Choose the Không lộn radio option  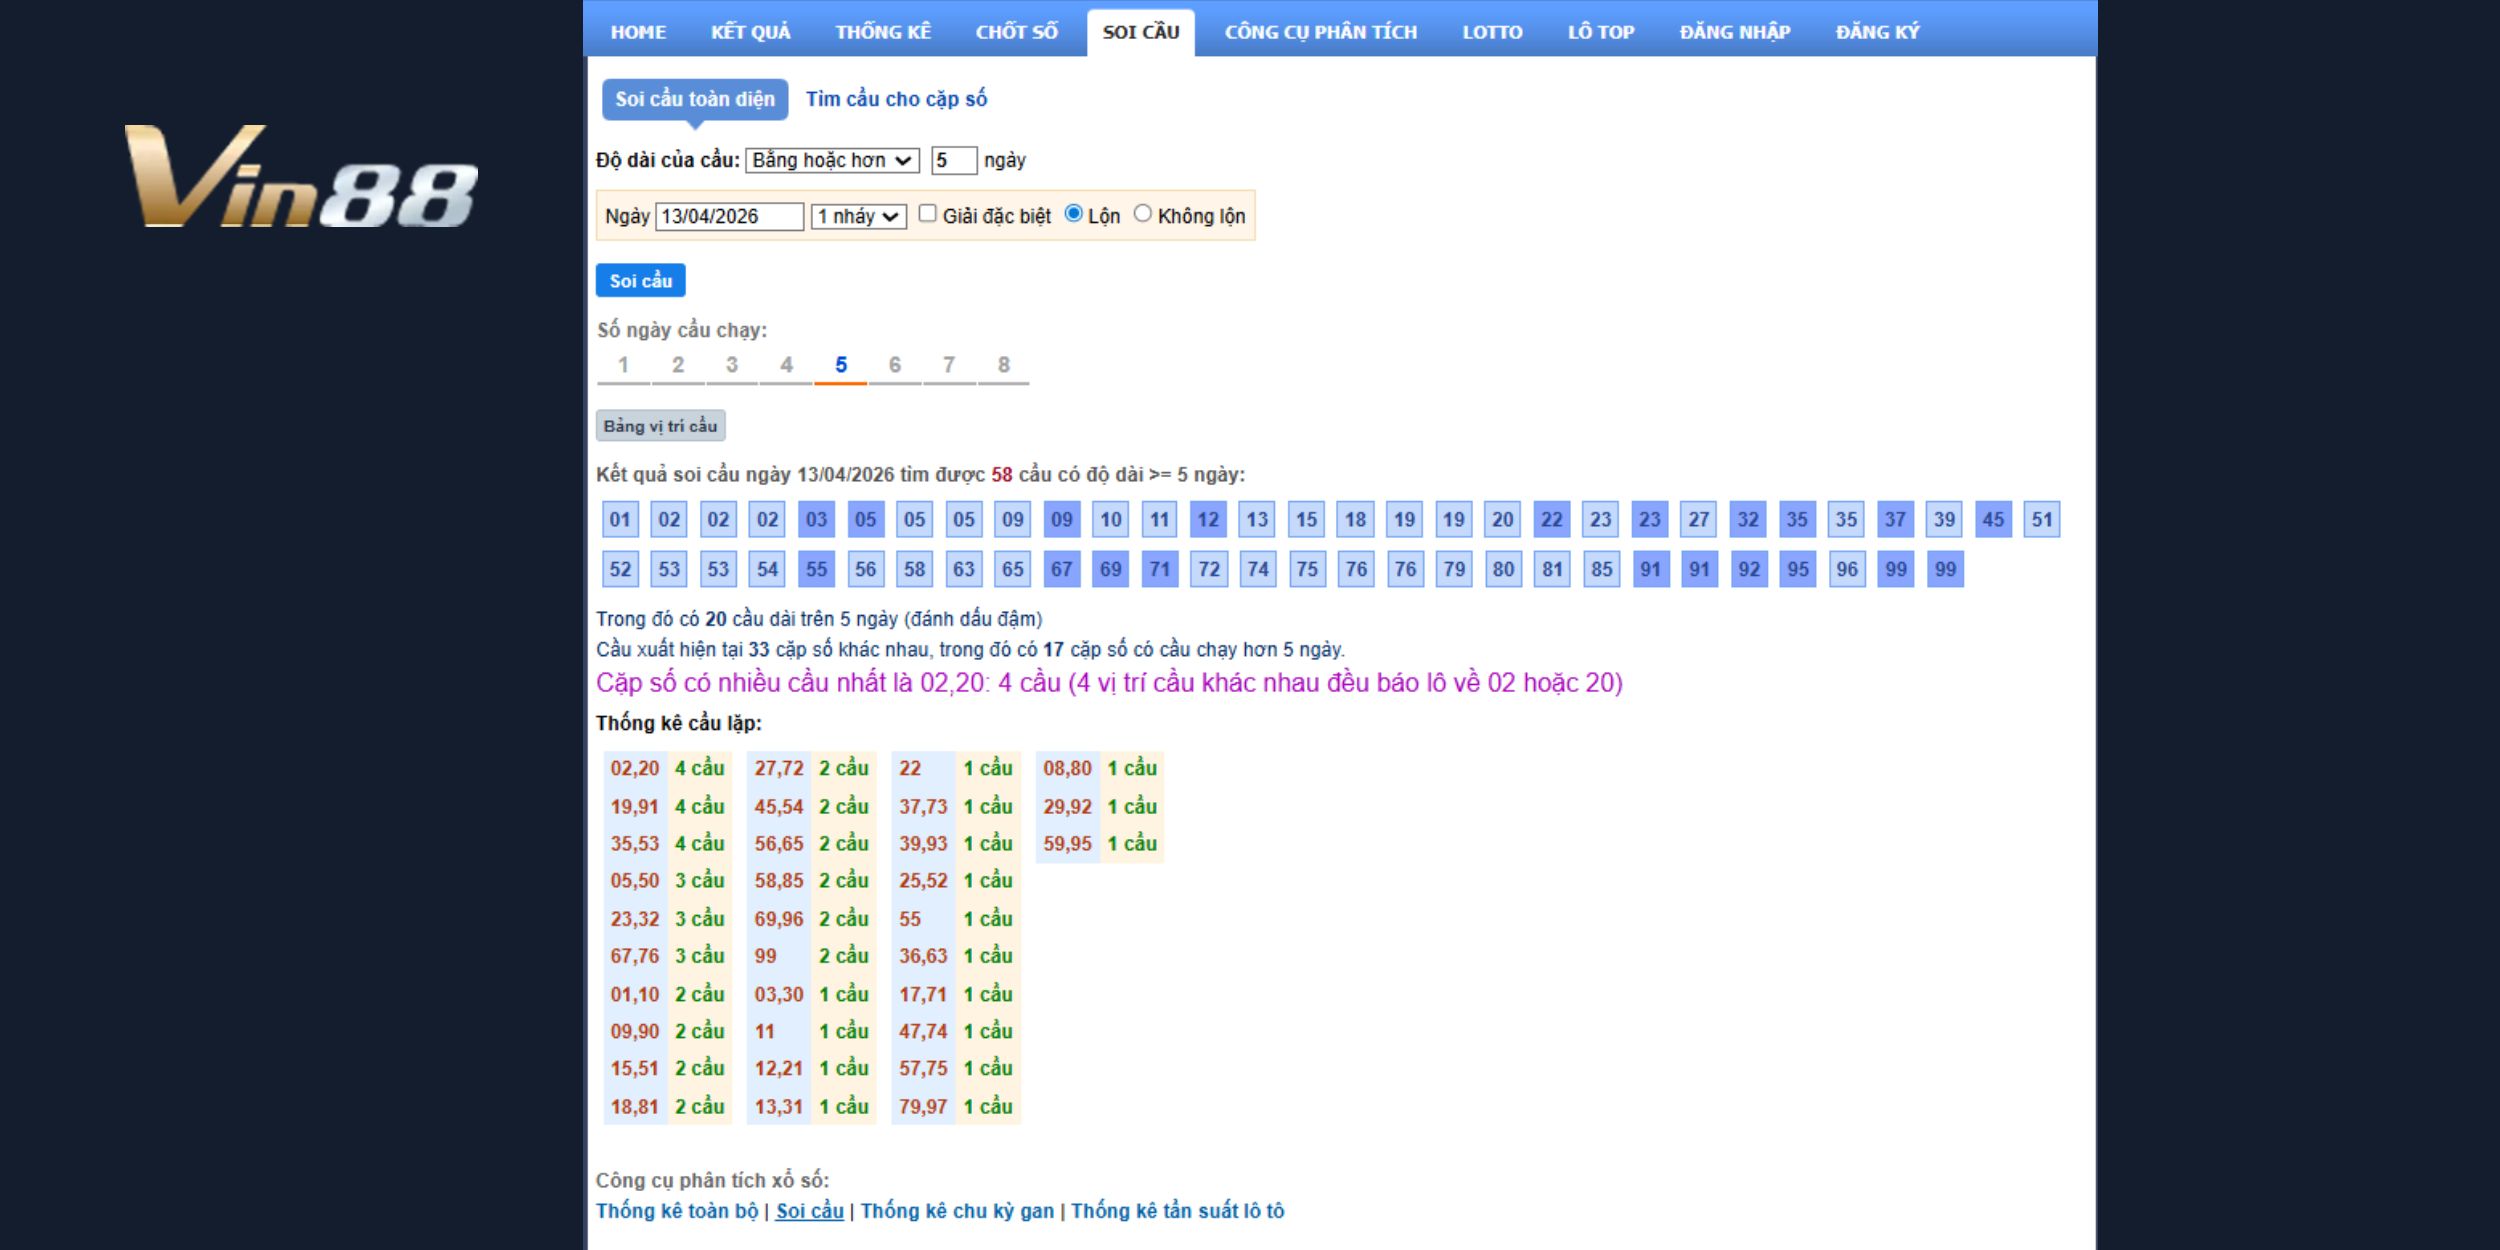[x=1142, y=214]
